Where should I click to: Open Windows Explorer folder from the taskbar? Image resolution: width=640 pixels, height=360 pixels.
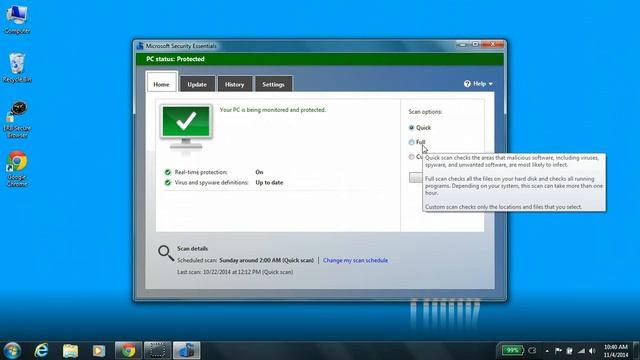(70, 351)
